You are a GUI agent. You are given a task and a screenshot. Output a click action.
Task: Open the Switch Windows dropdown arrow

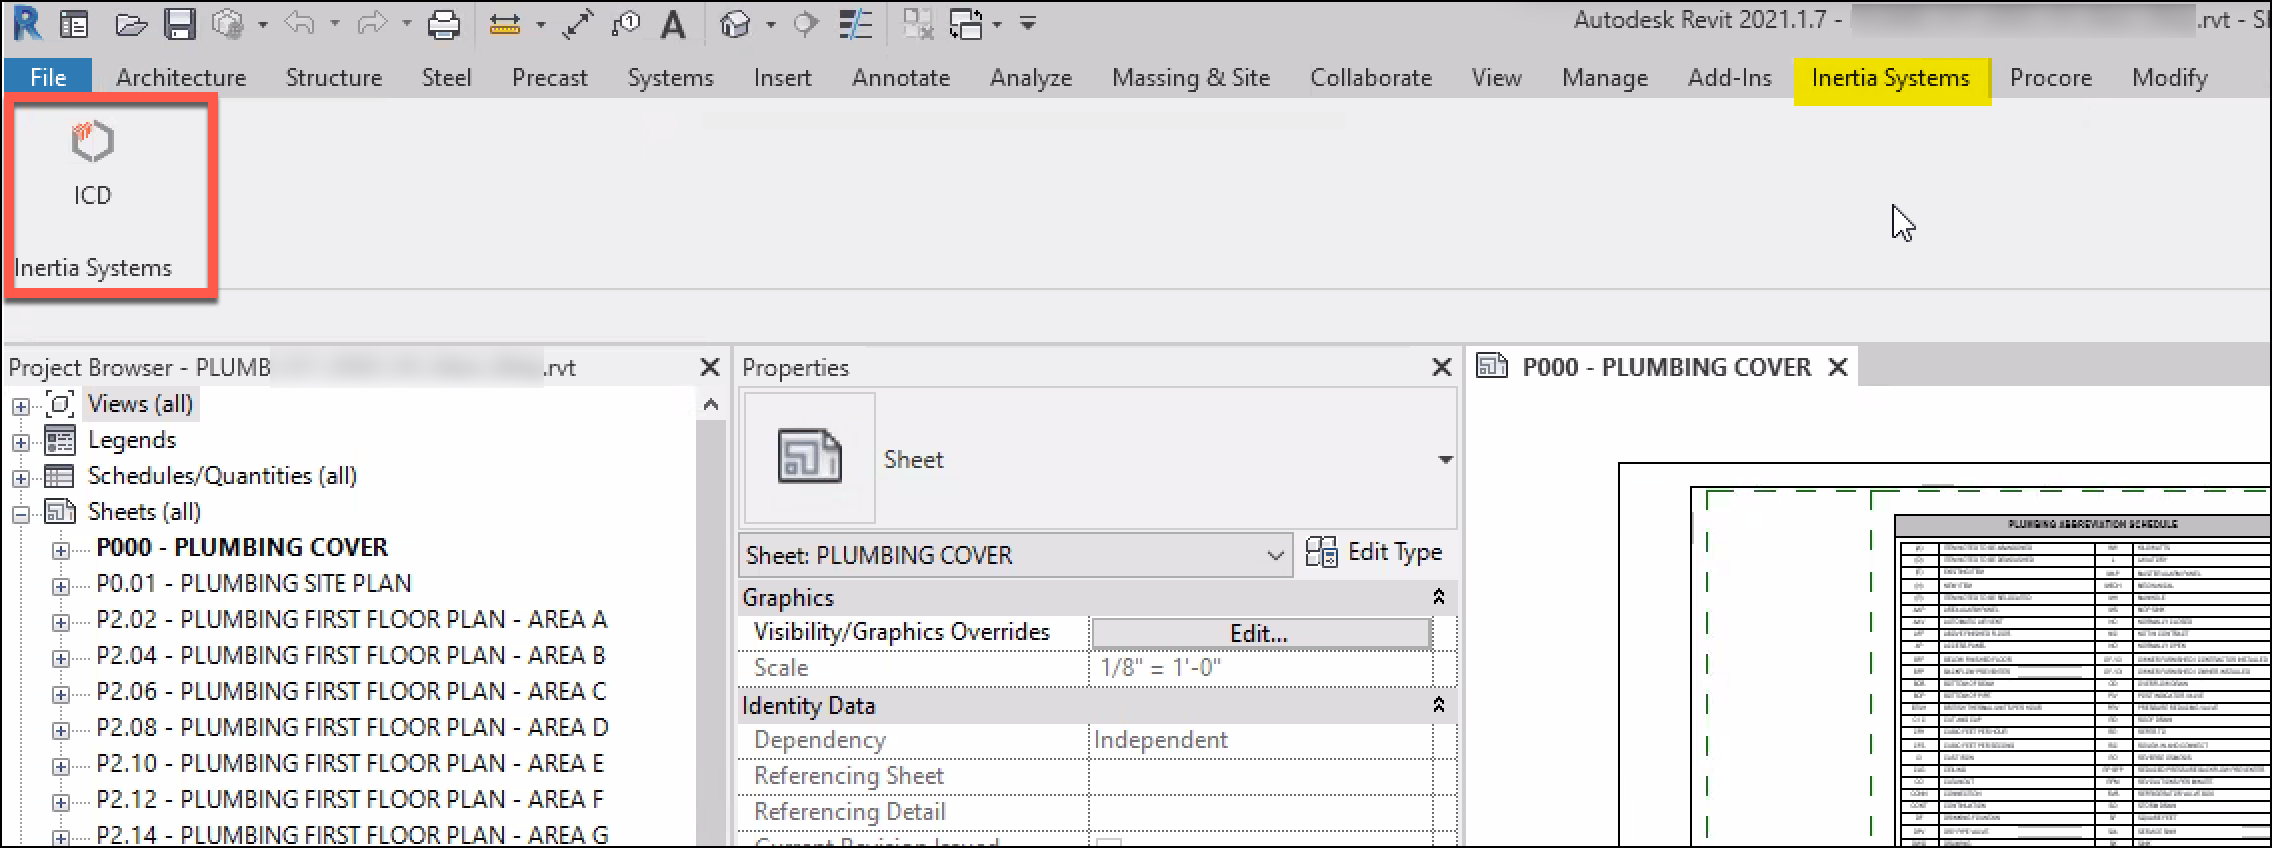click(x=997, y=25)
